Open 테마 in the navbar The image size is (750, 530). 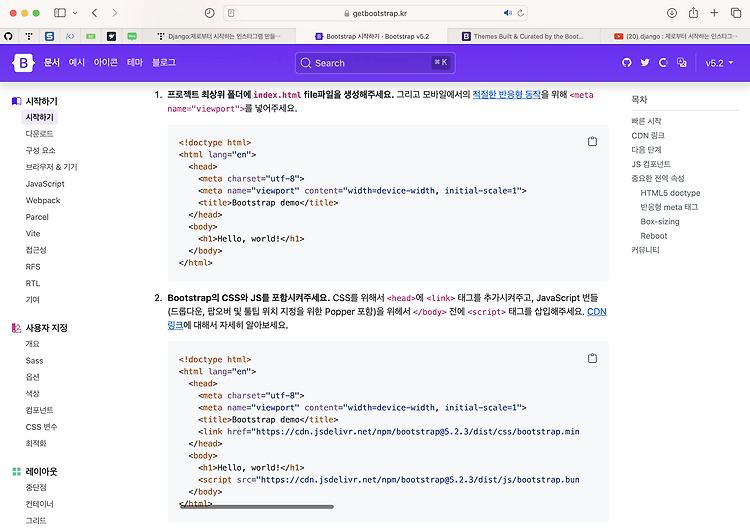(x=135, y=62)
